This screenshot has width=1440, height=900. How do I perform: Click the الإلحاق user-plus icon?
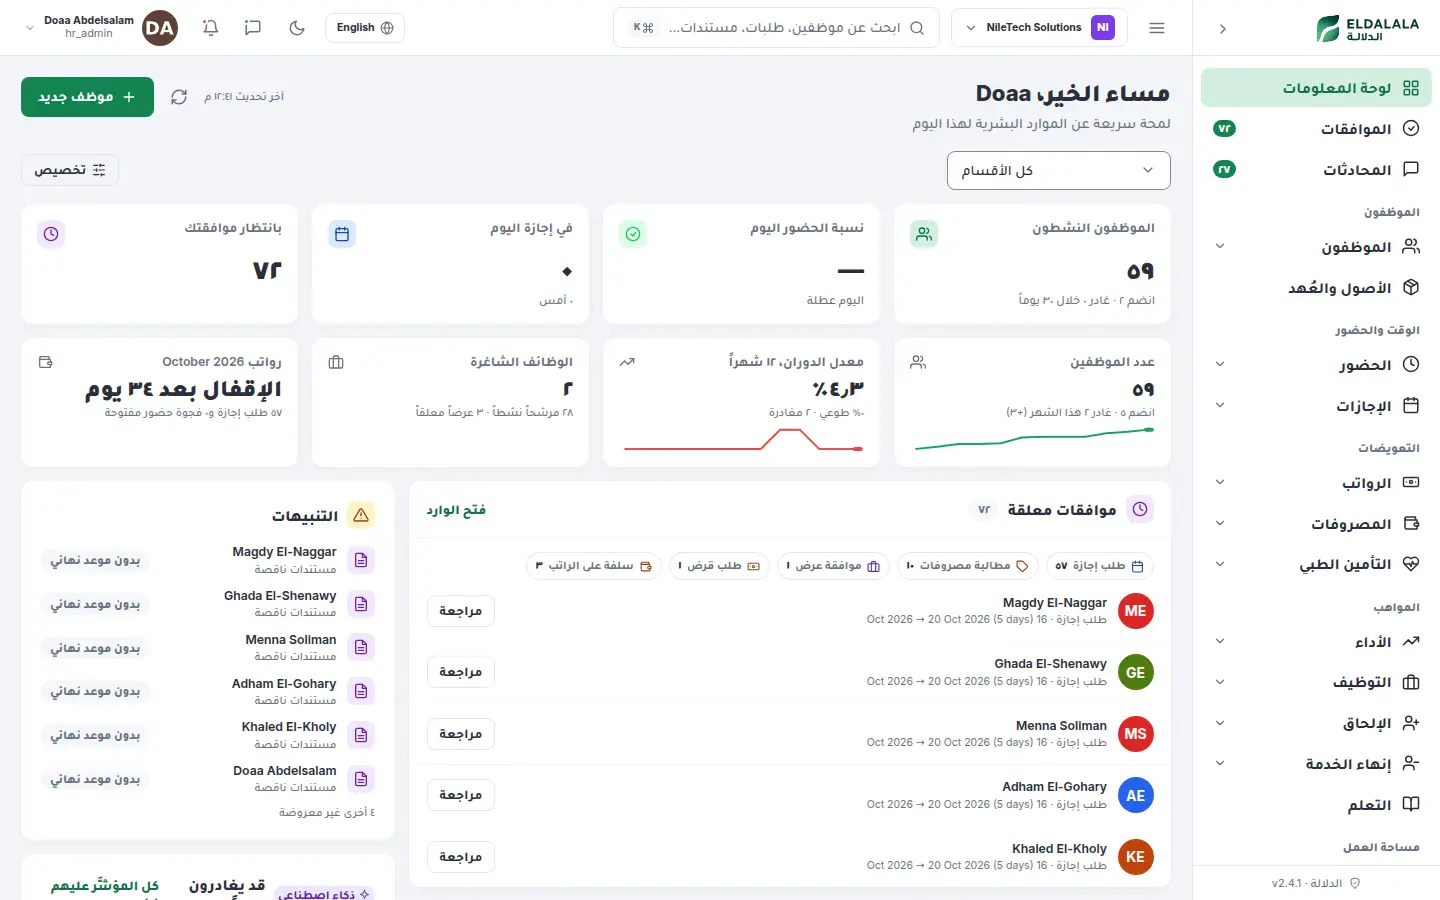click(1411, 723)
